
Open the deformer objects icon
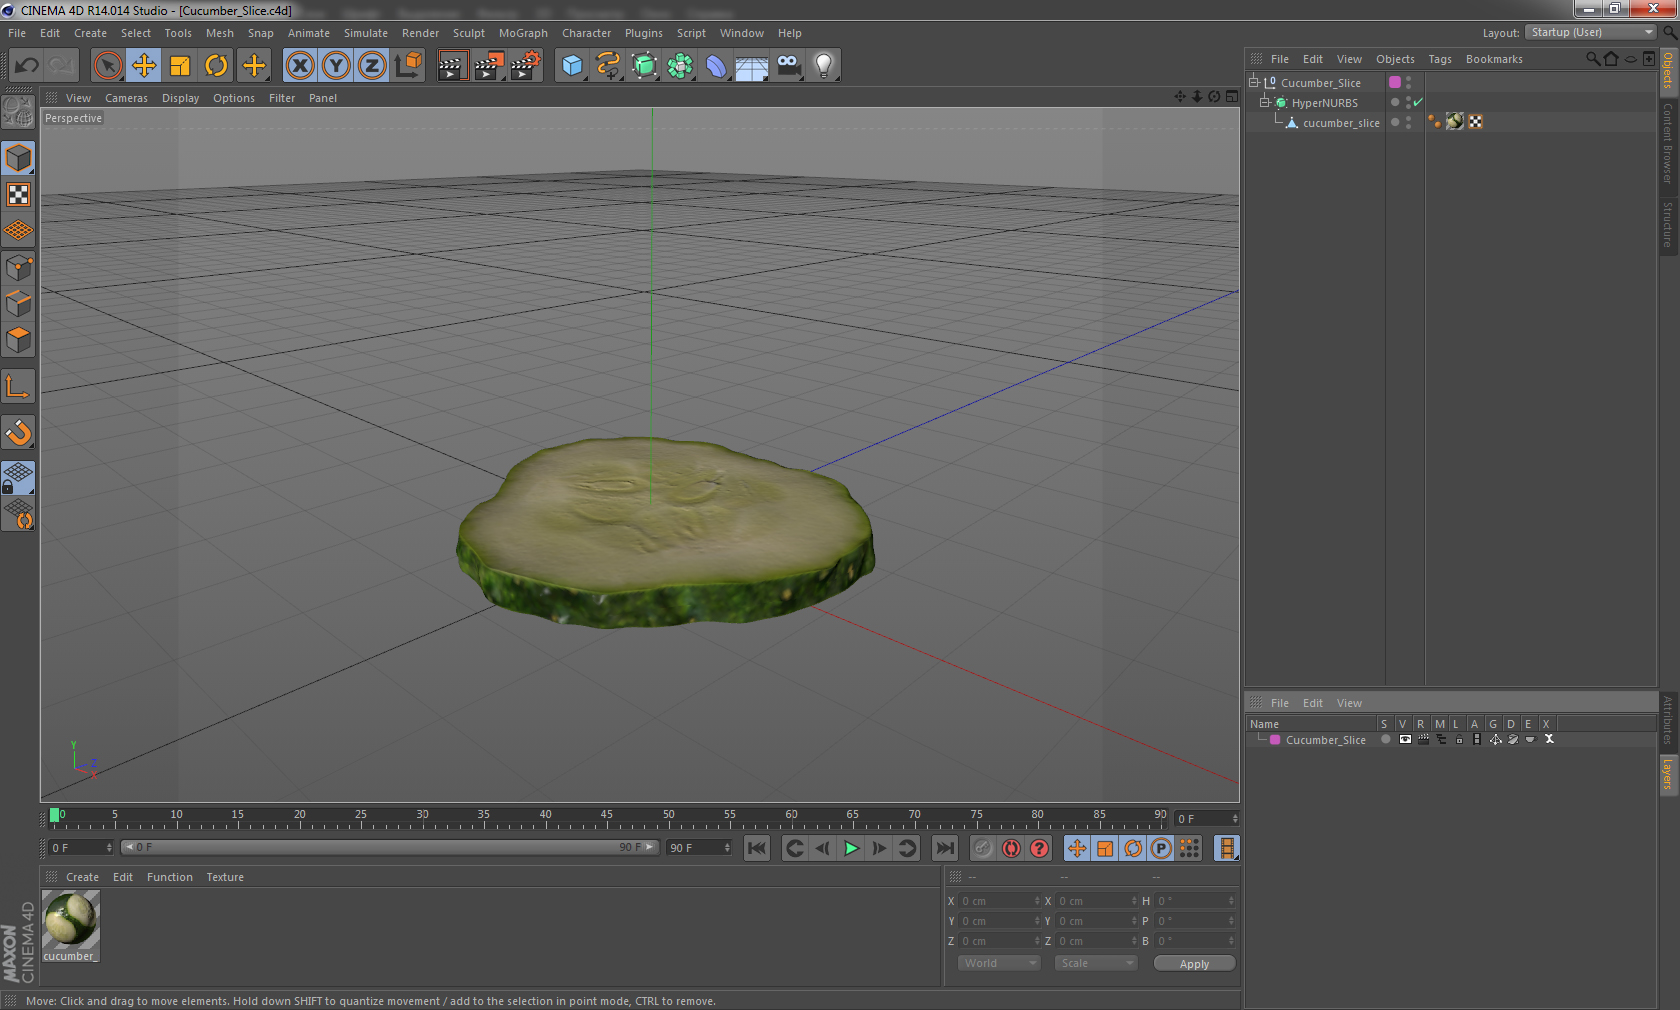point(716,66)
